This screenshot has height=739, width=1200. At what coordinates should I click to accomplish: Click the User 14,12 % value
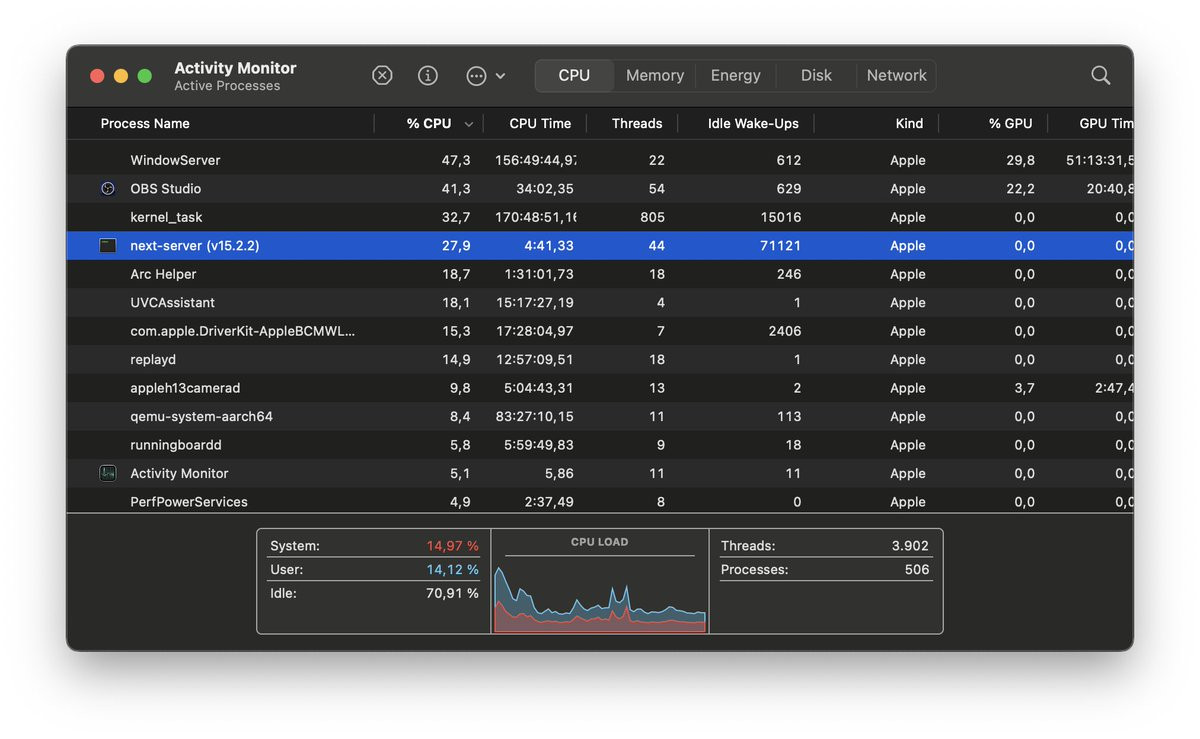point(452,570)
